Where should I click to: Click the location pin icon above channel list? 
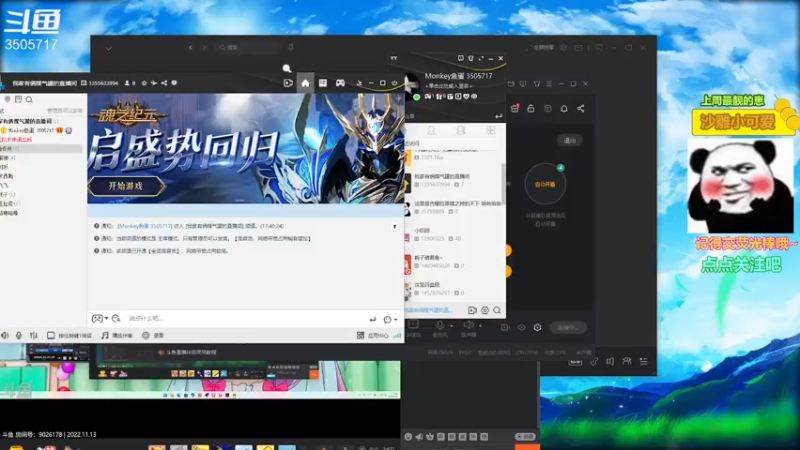pyautogui.click(x=7, y=99)
